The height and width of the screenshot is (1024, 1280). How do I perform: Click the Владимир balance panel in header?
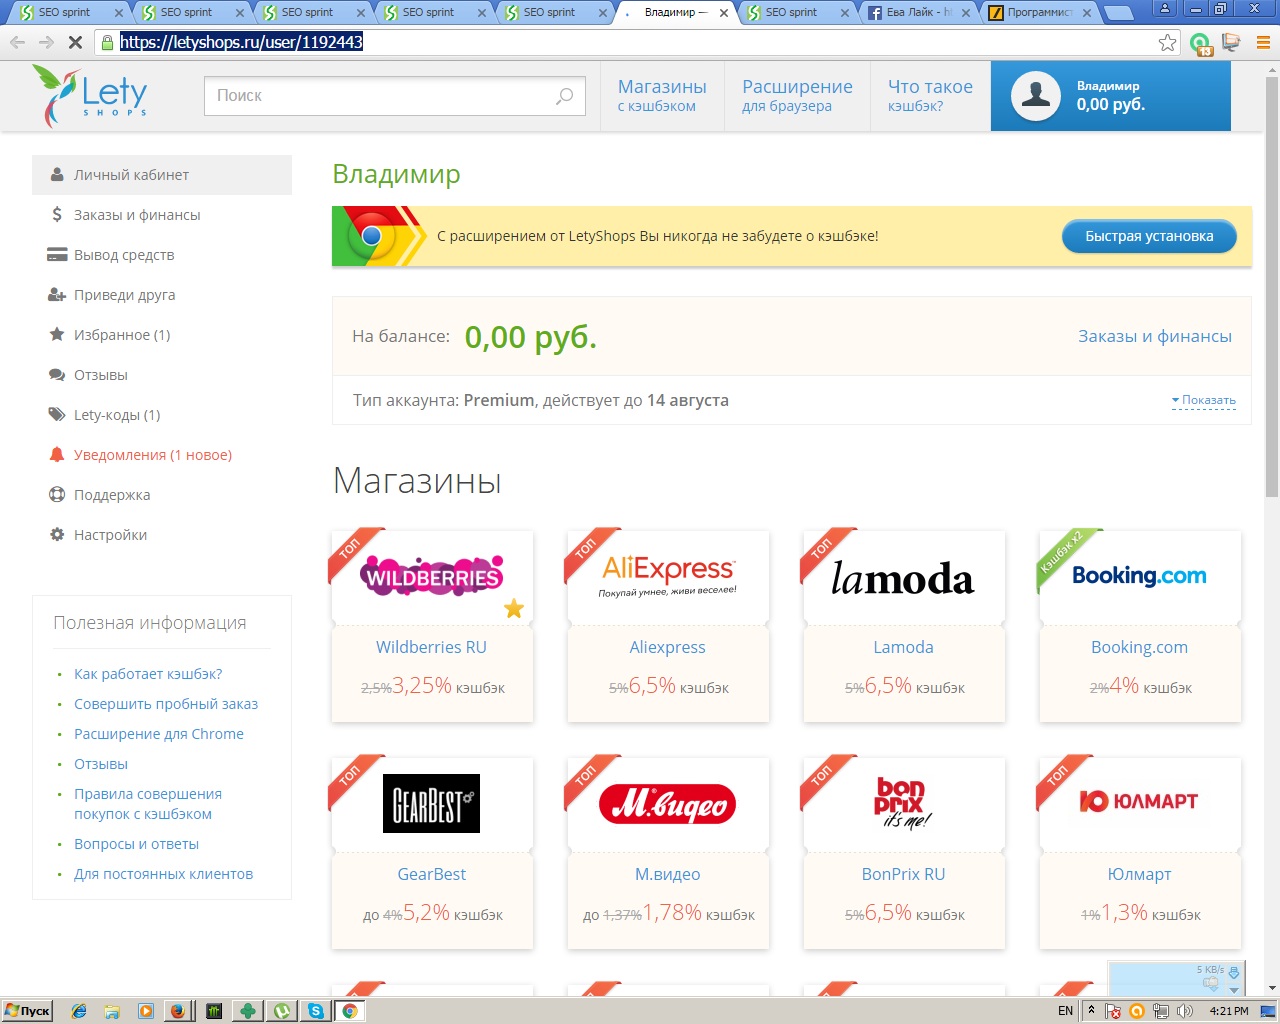pos(1110,96)
